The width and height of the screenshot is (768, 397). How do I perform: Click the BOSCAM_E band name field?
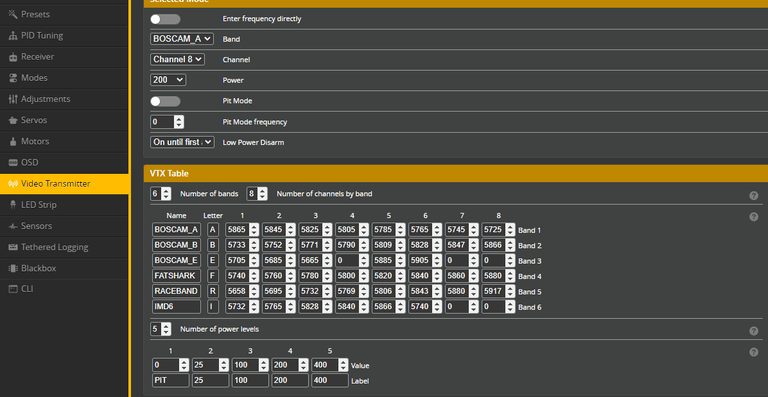tap(176, 260)
